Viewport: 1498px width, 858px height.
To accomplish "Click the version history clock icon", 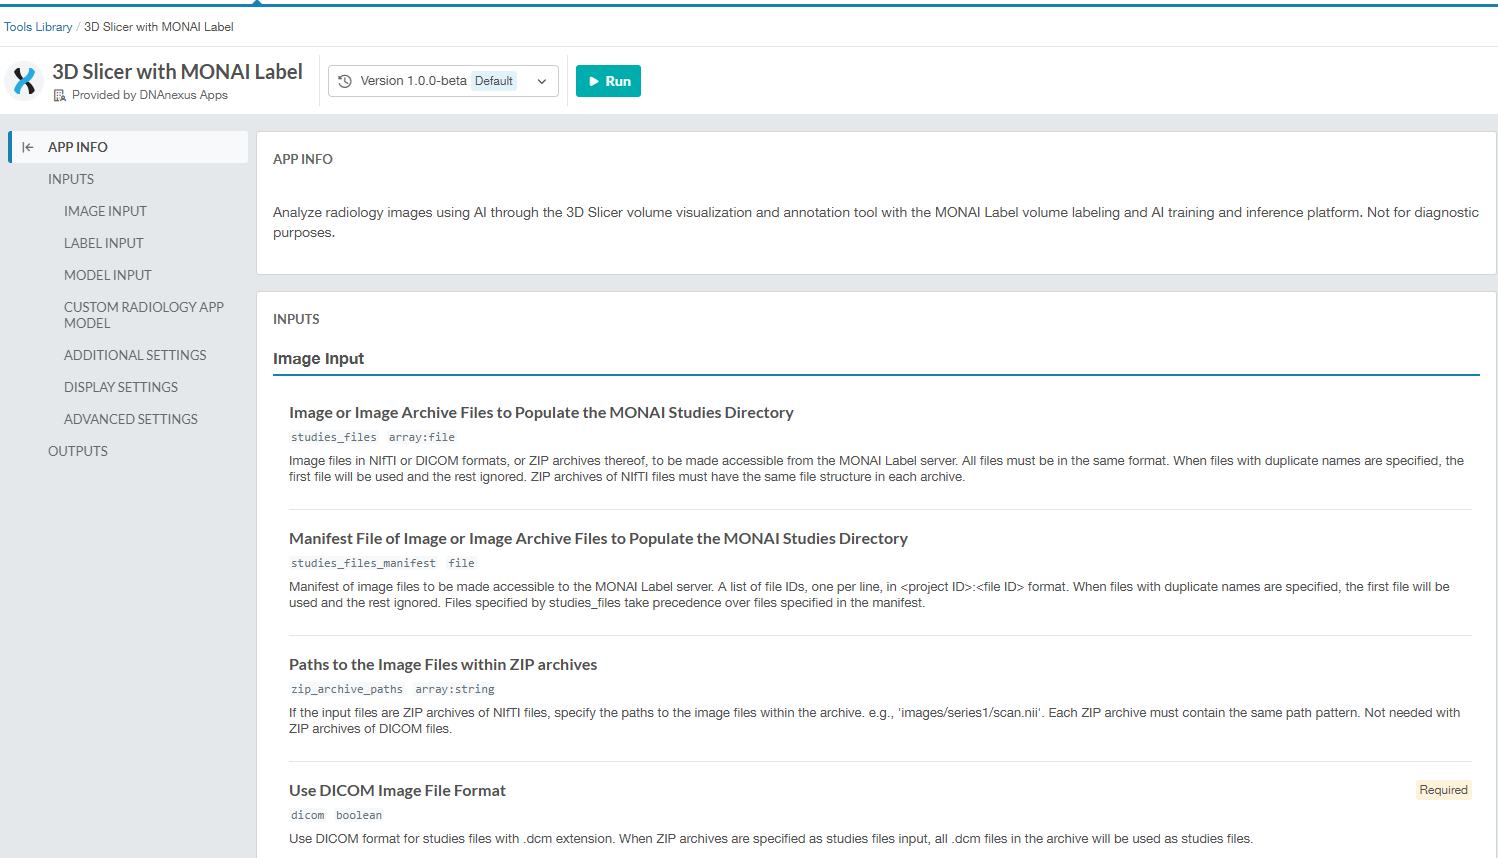I will click(x=345, y=81).
